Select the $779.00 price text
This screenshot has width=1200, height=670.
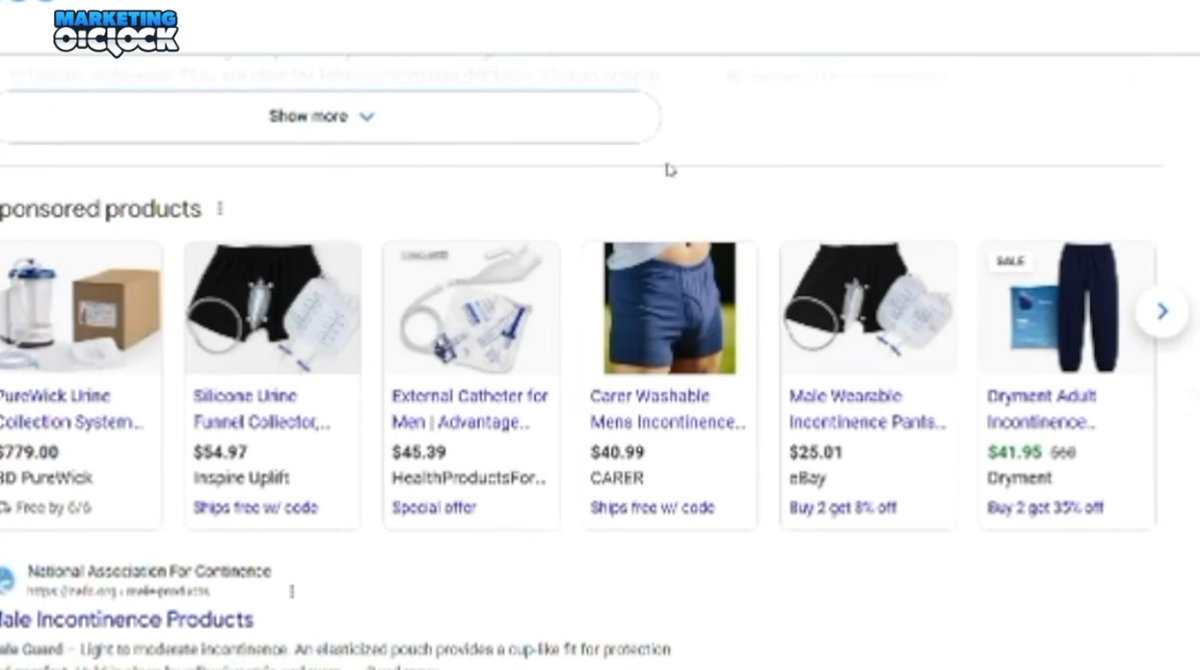(28, 452)
